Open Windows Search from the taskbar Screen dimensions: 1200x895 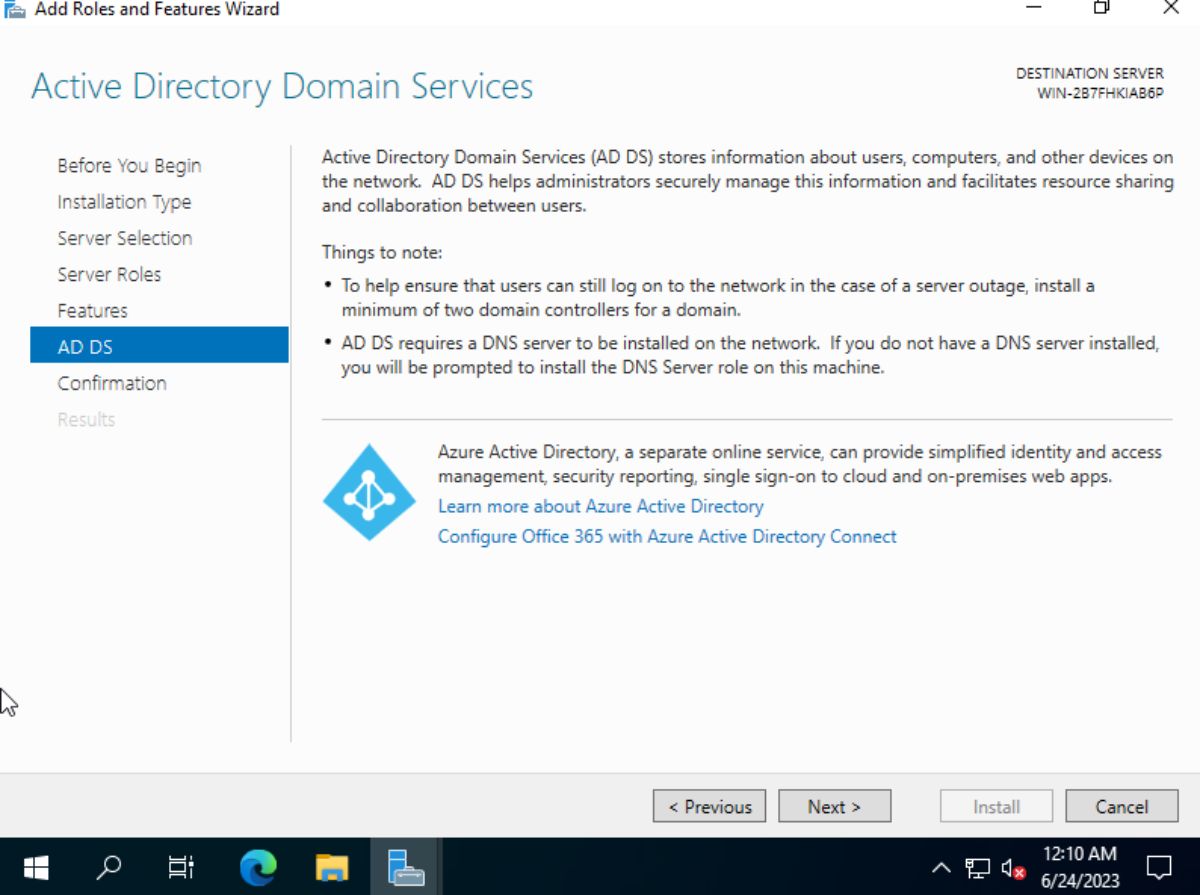tap(109, 867)
